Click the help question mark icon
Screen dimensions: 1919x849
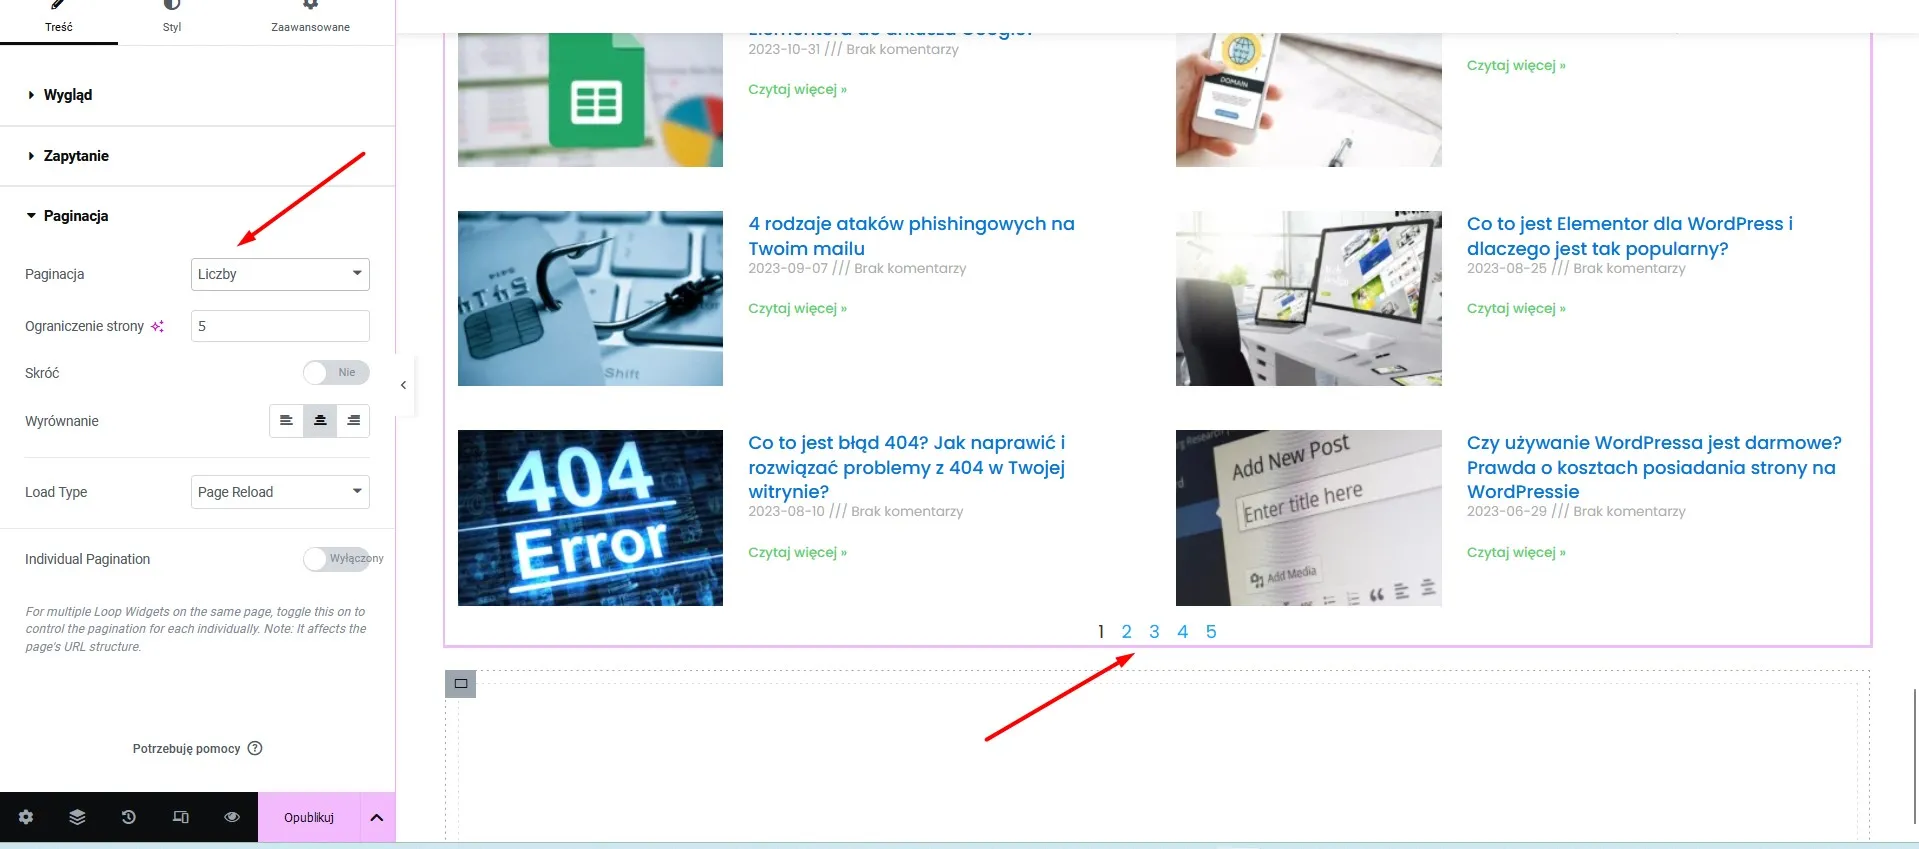click(x=255, y=748)
